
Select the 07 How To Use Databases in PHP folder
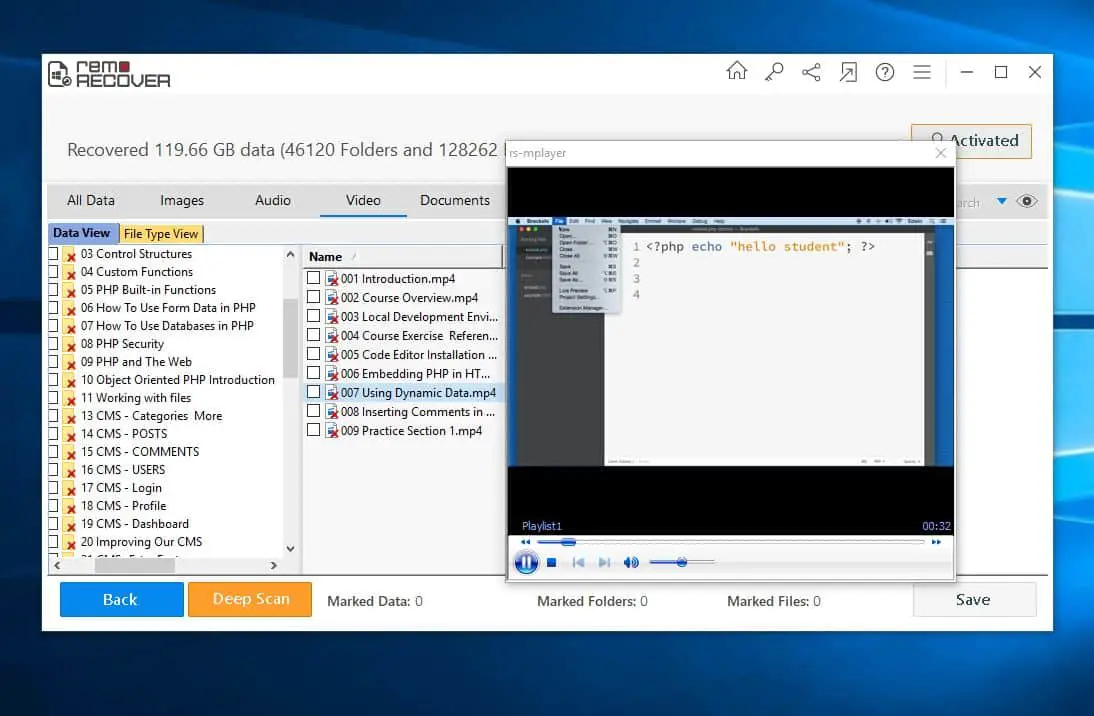coord(167,326)
